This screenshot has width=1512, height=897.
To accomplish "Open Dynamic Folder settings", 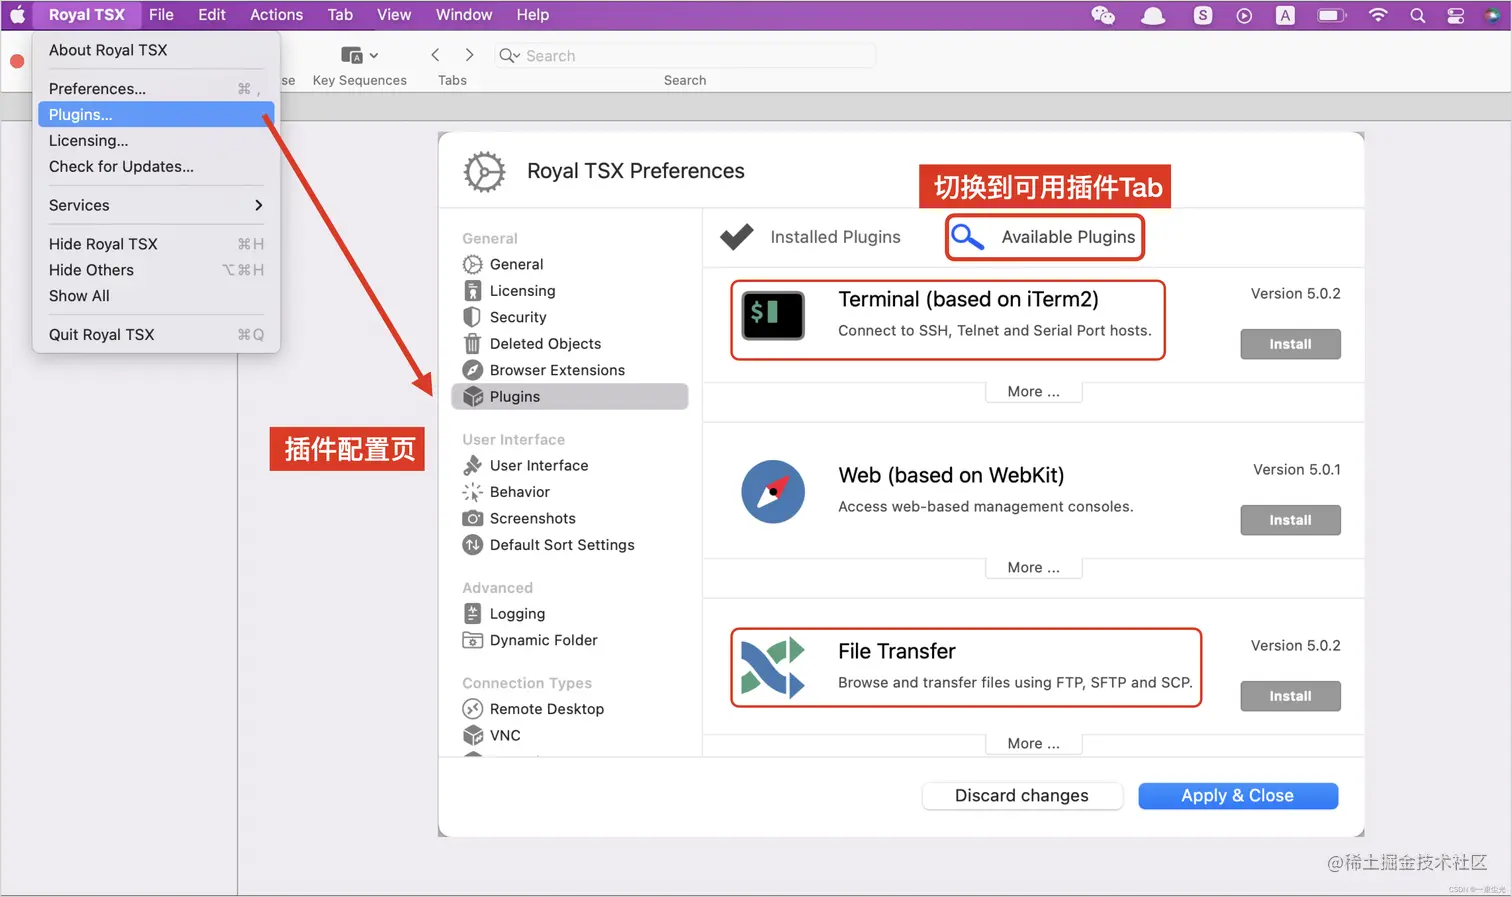I will (543, 640).
